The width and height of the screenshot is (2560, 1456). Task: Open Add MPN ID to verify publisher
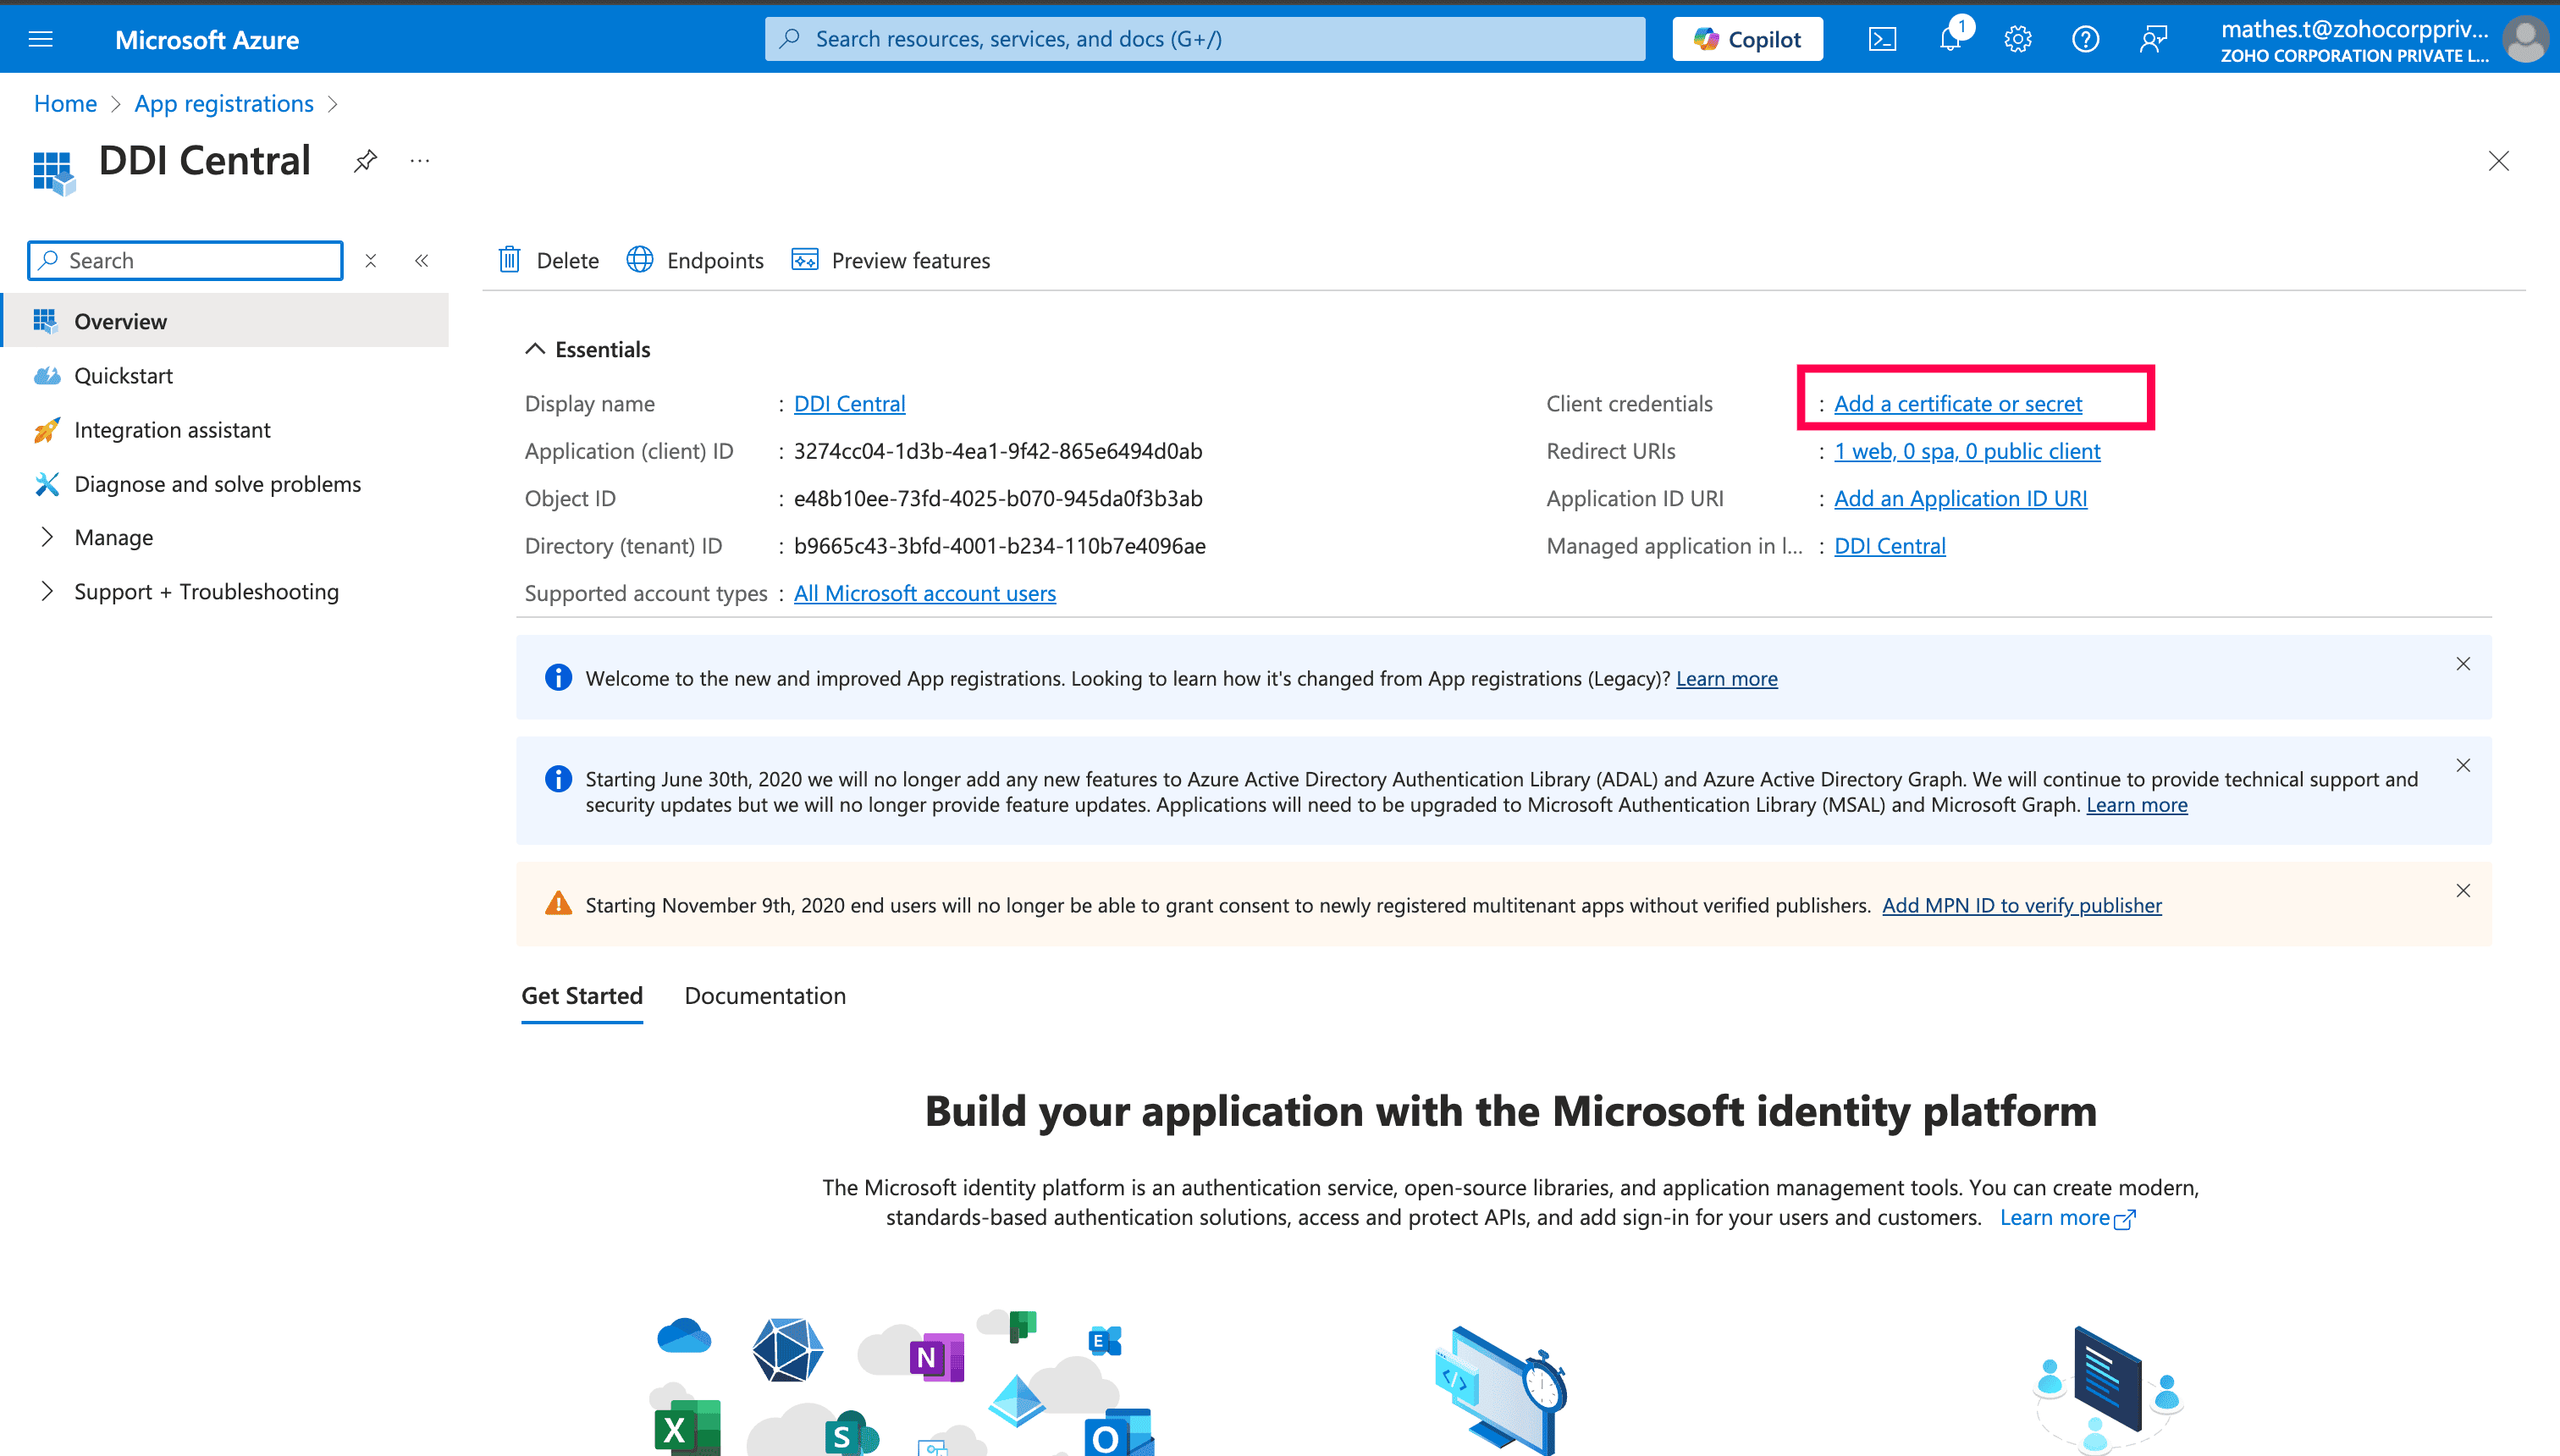click(x=2021, y=905)
